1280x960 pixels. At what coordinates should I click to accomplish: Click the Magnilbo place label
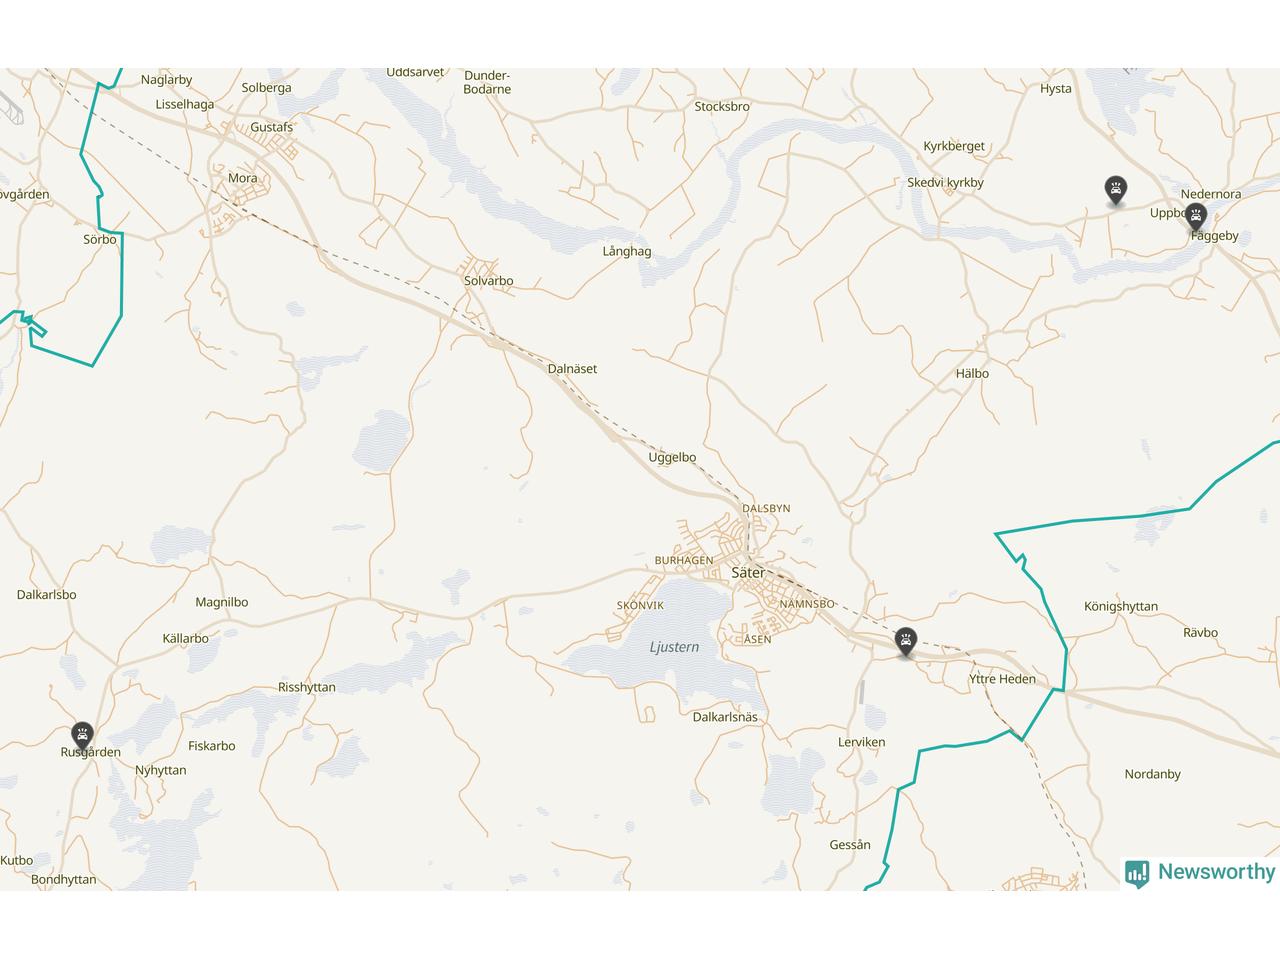[222, 603]
